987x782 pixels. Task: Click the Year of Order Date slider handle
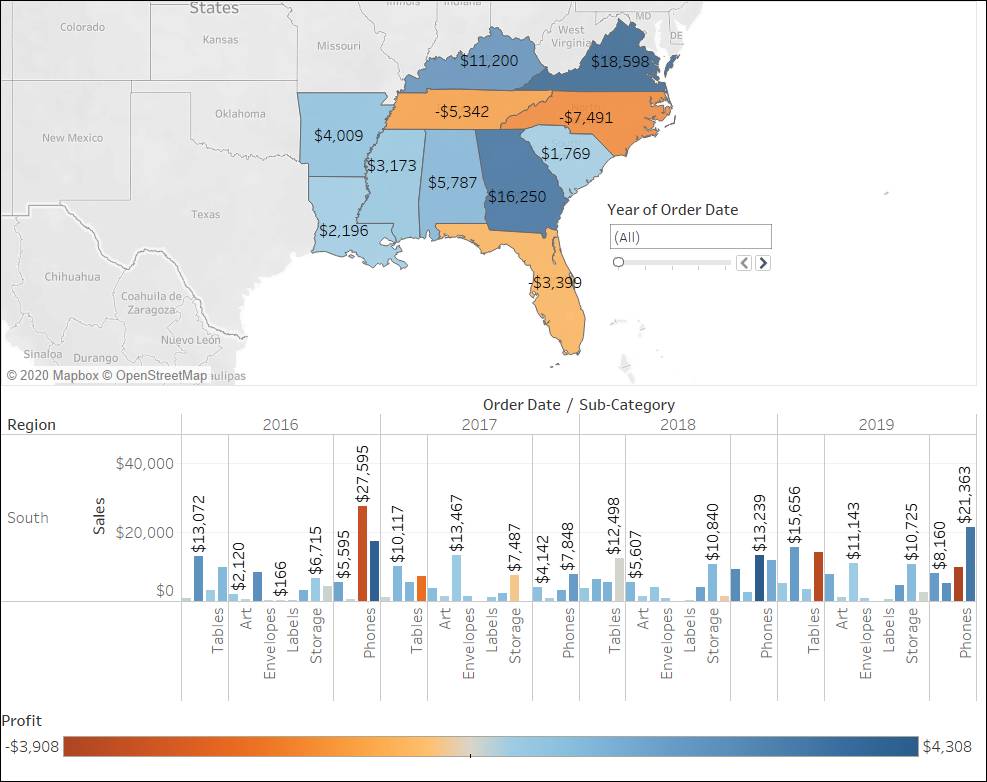618,261
